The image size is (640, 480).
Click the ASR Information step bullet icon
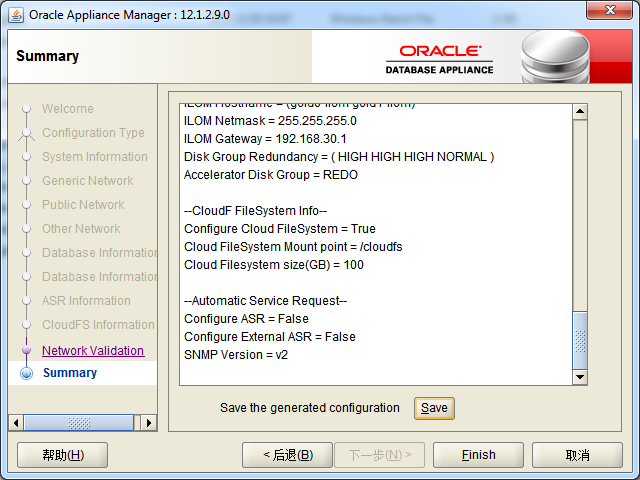pos(27,301)
